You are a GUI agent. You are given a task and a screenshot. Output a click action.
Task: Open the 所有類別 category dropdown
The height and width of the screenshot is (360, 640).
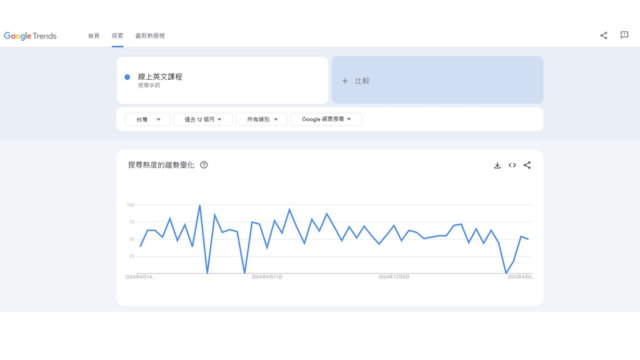[262, 119]
